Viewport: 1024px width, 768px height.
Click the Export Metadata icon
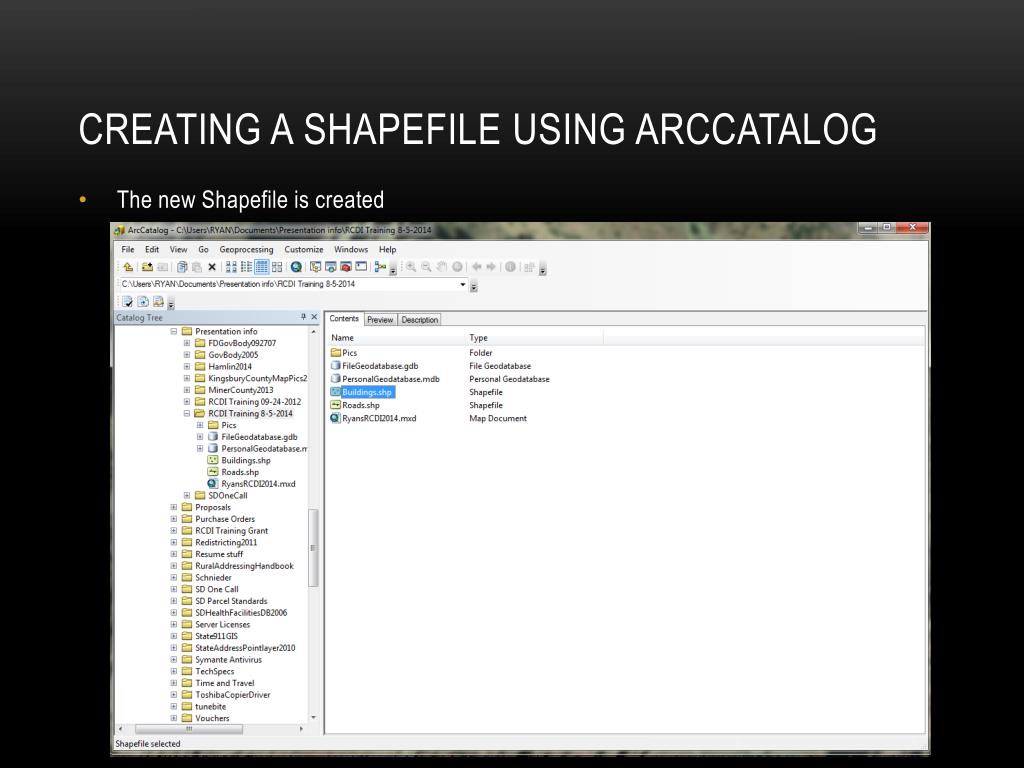pos(143,301)
